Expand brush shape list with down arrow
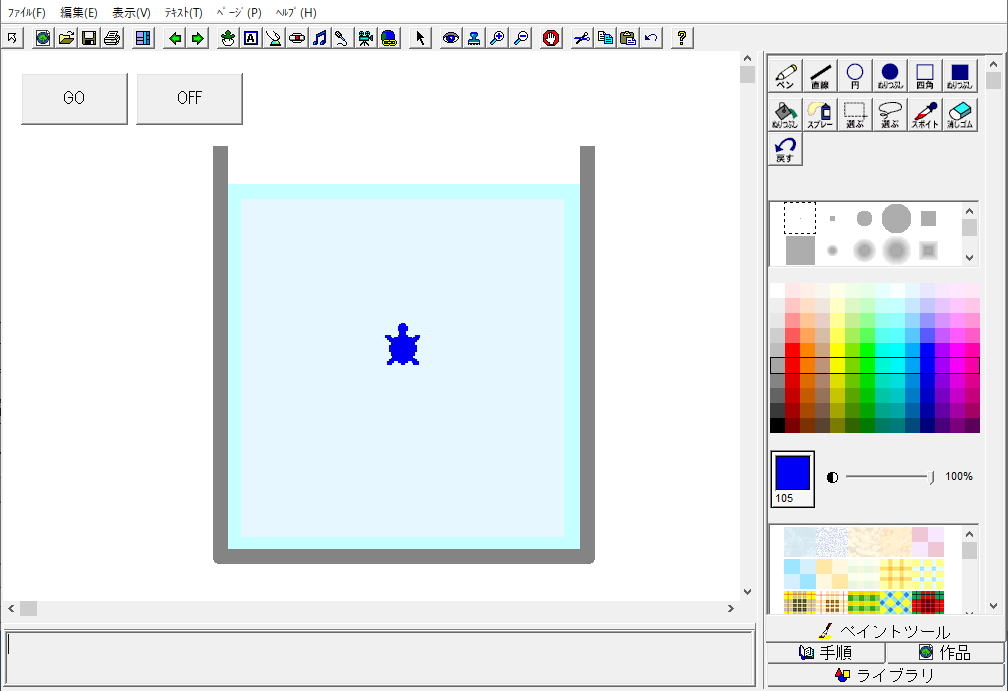Screen dimensions: 1008x691 [969, 257]
